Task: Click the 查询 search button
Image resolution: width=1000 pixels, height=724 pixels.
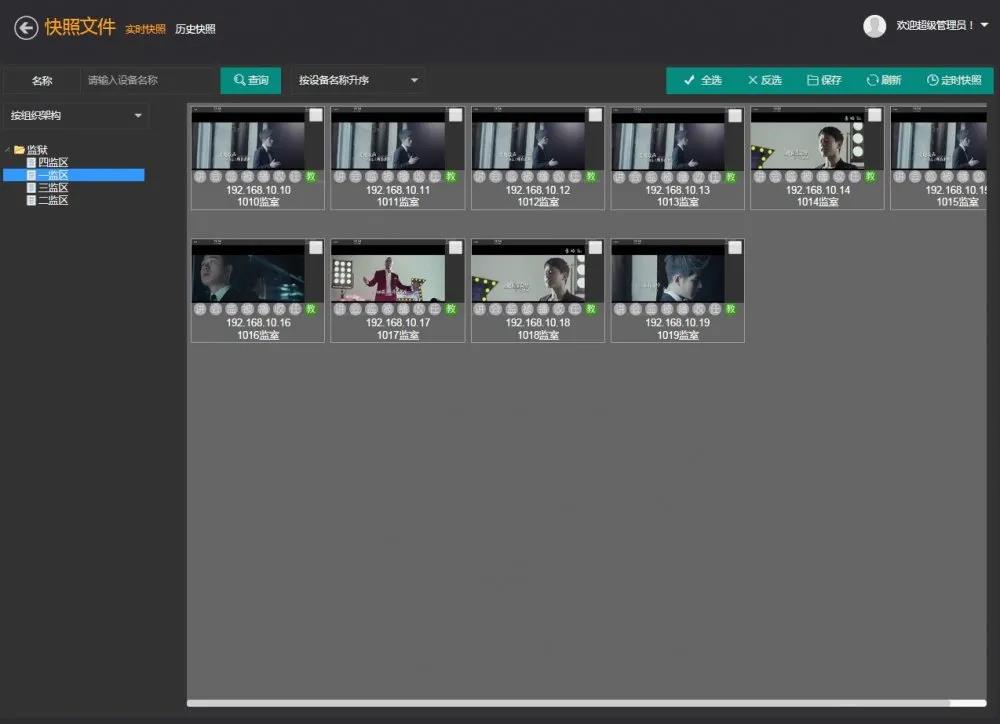Action: pyautogui.click(x=250, y=80)
